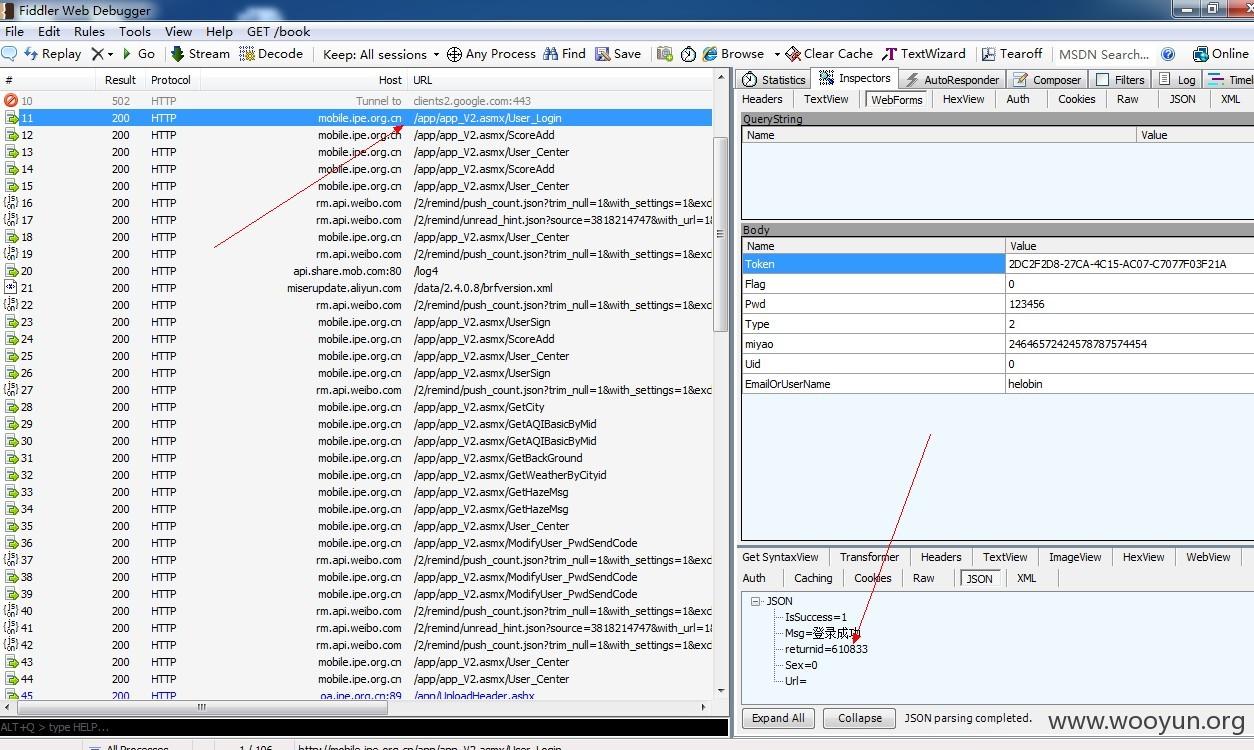Click the Pwd value 123456 cell
Screen dimensions: 1254x750
[1130, 304]
